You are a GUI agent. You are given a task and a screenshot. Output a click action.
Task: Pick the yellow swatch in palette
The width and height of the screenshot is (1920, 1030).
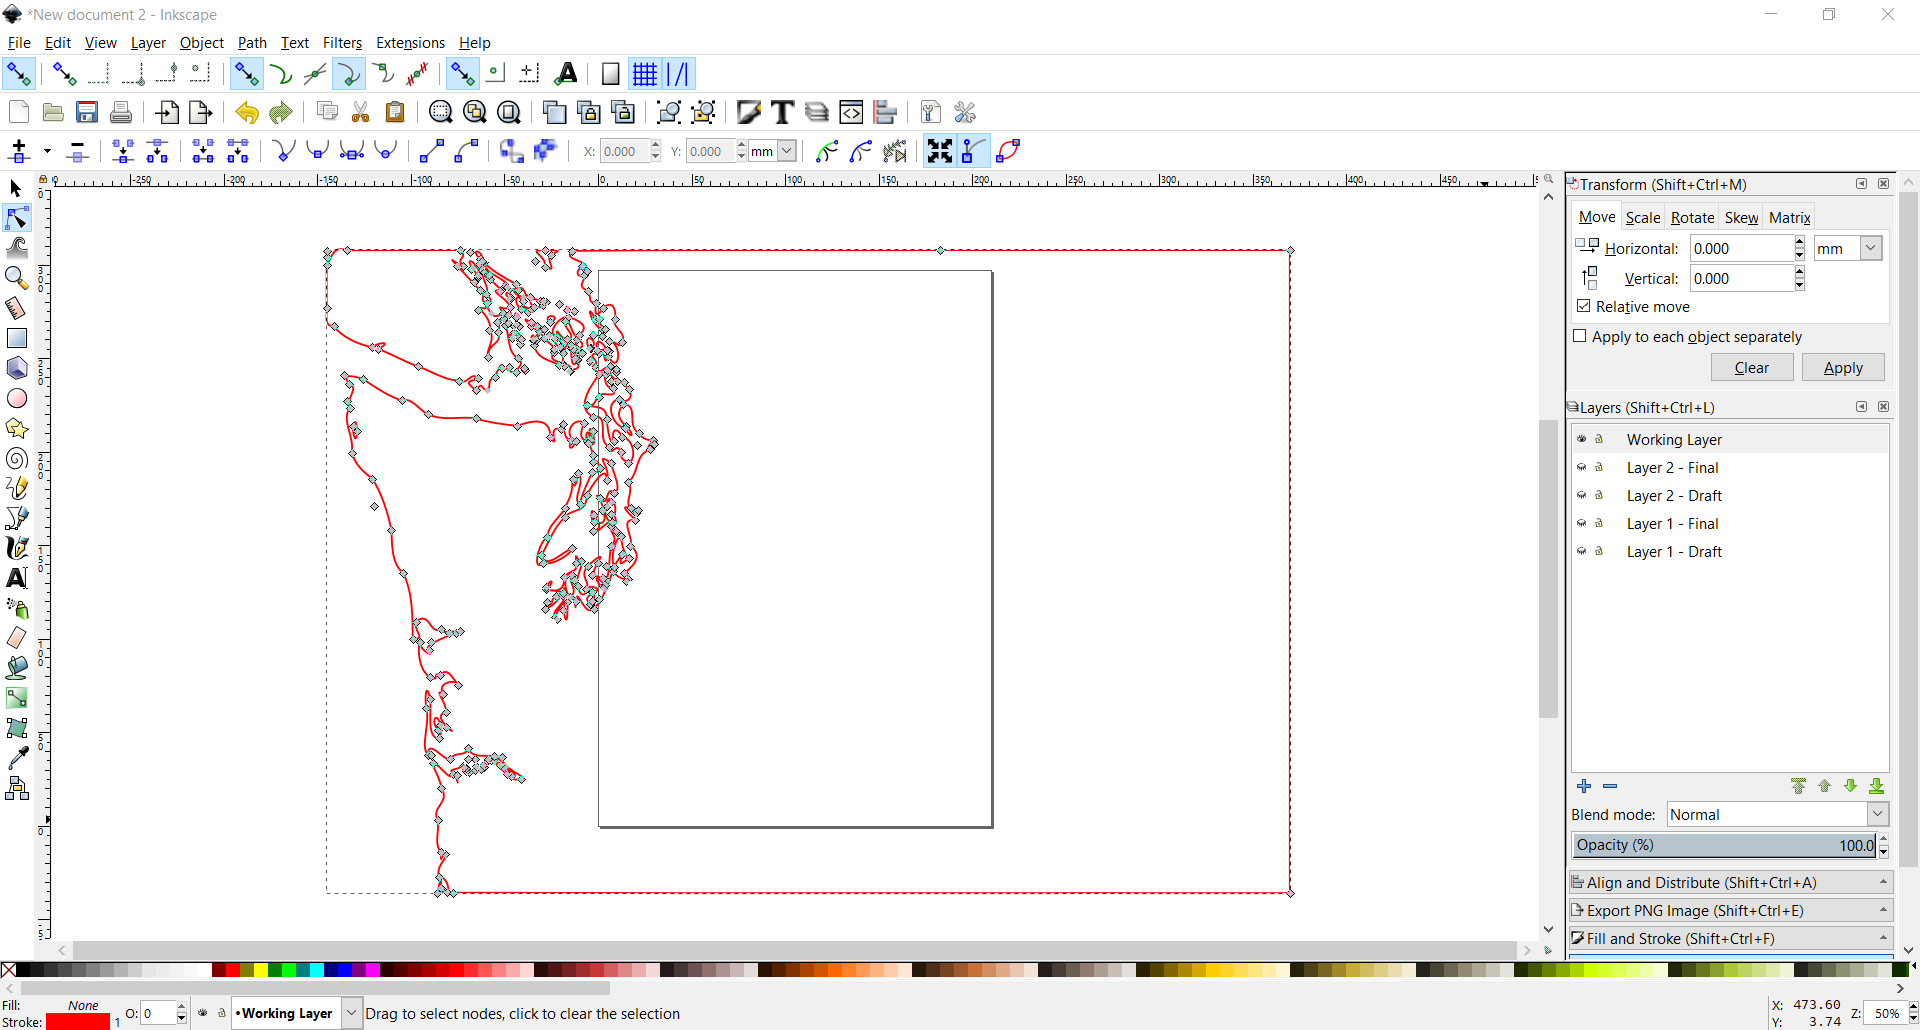pyautogui.click(x=260, y=969)
